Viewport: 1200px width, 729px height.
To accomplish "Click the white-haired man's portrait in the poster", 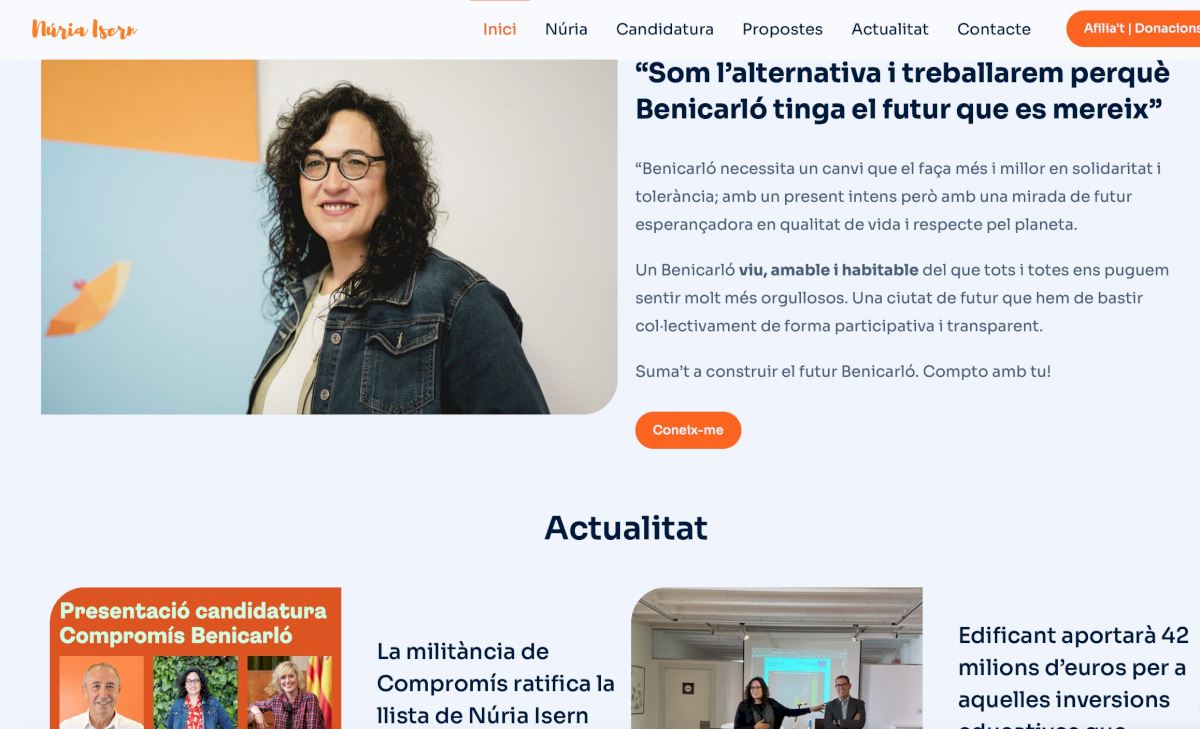I will [102, 692].
